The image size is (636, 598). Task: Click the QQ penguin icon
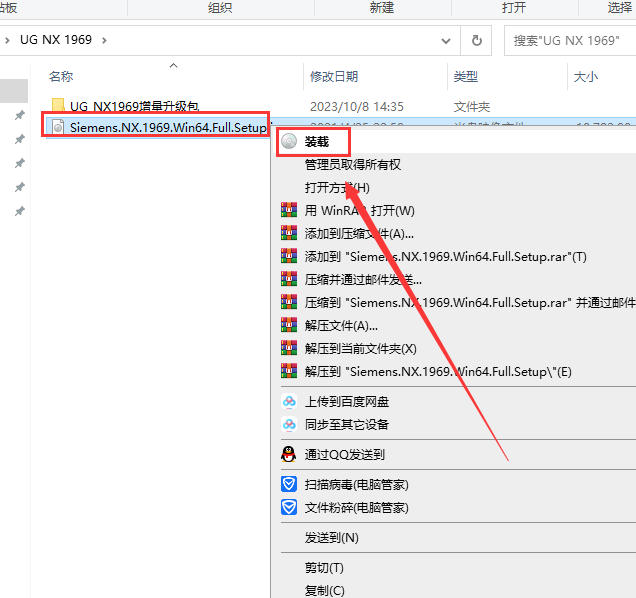point(289,454)
